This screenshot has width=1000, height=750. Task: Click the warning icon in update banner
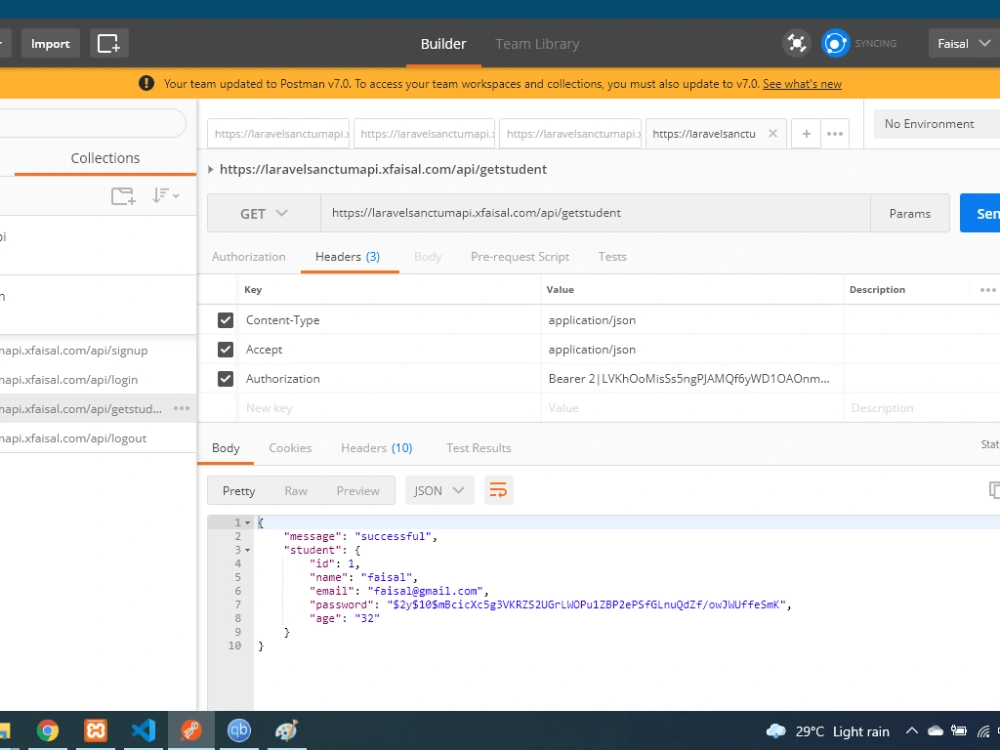tap(146, 83)
